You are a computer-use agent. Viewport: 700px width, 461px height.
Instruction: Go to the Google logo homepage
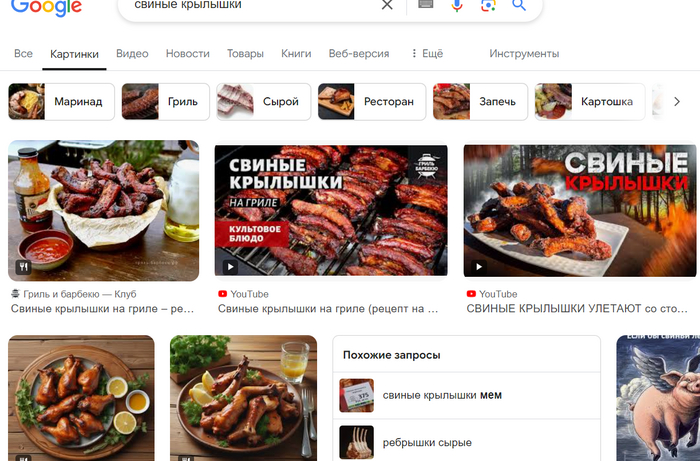click(46, 7)
